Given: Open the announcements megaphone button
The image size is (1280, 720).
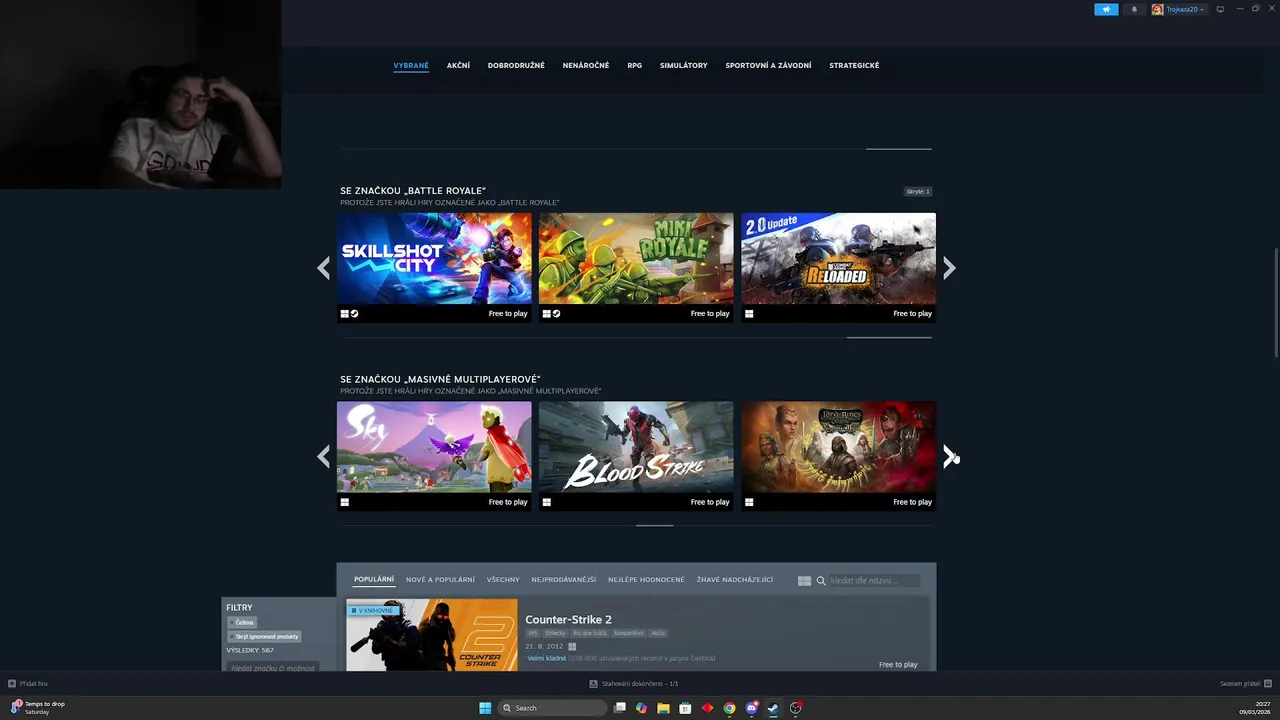Looking at the screenshot, I should tap(1106, 9).
